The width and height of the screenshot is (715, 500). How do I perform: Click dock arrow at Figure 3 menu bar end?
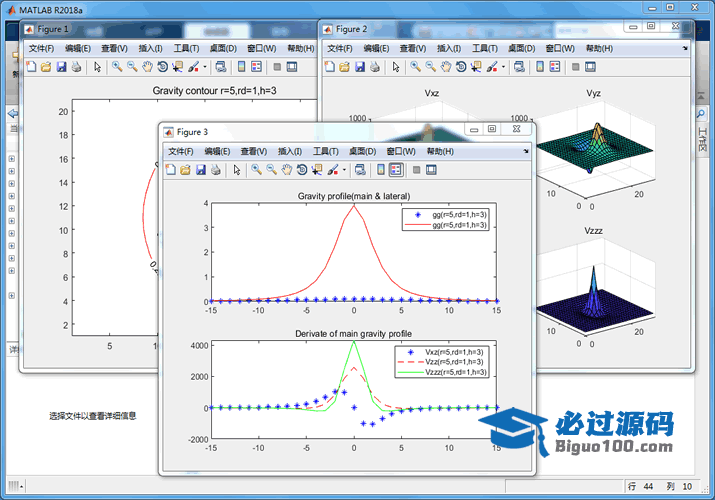click(526, 151)
